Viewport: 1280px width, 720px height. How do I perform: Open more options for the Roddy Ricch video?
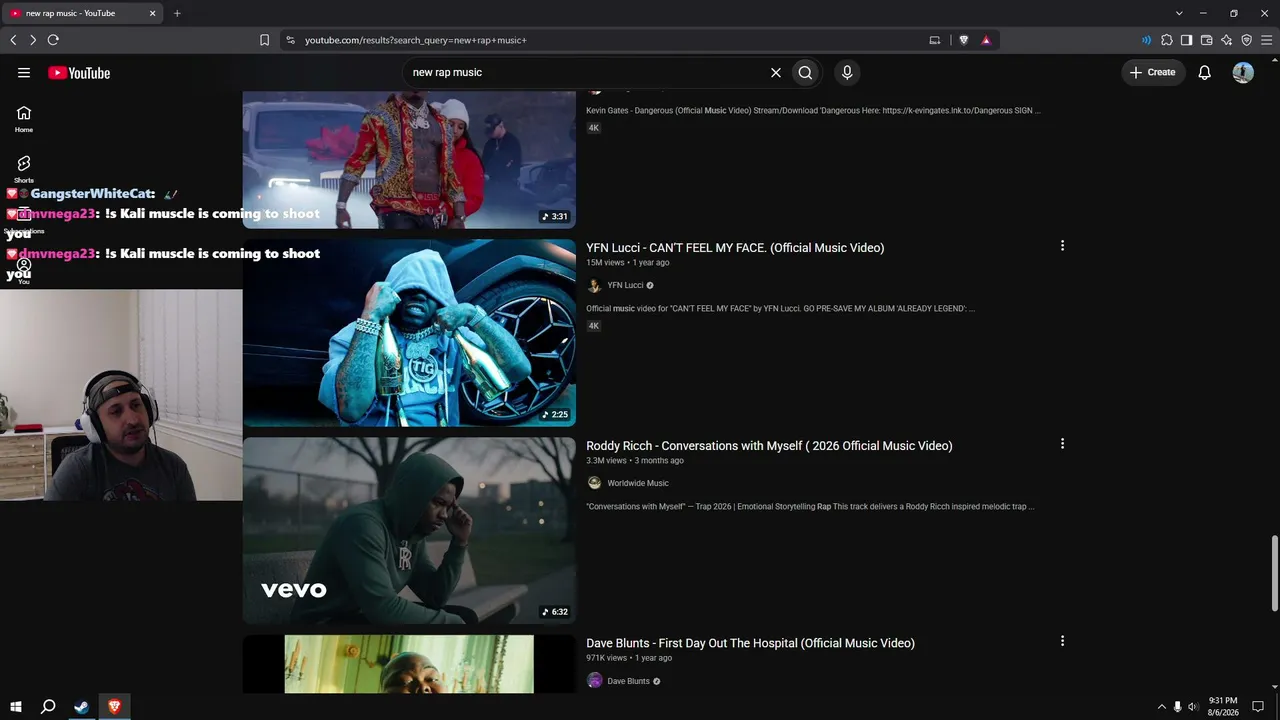1062,444
